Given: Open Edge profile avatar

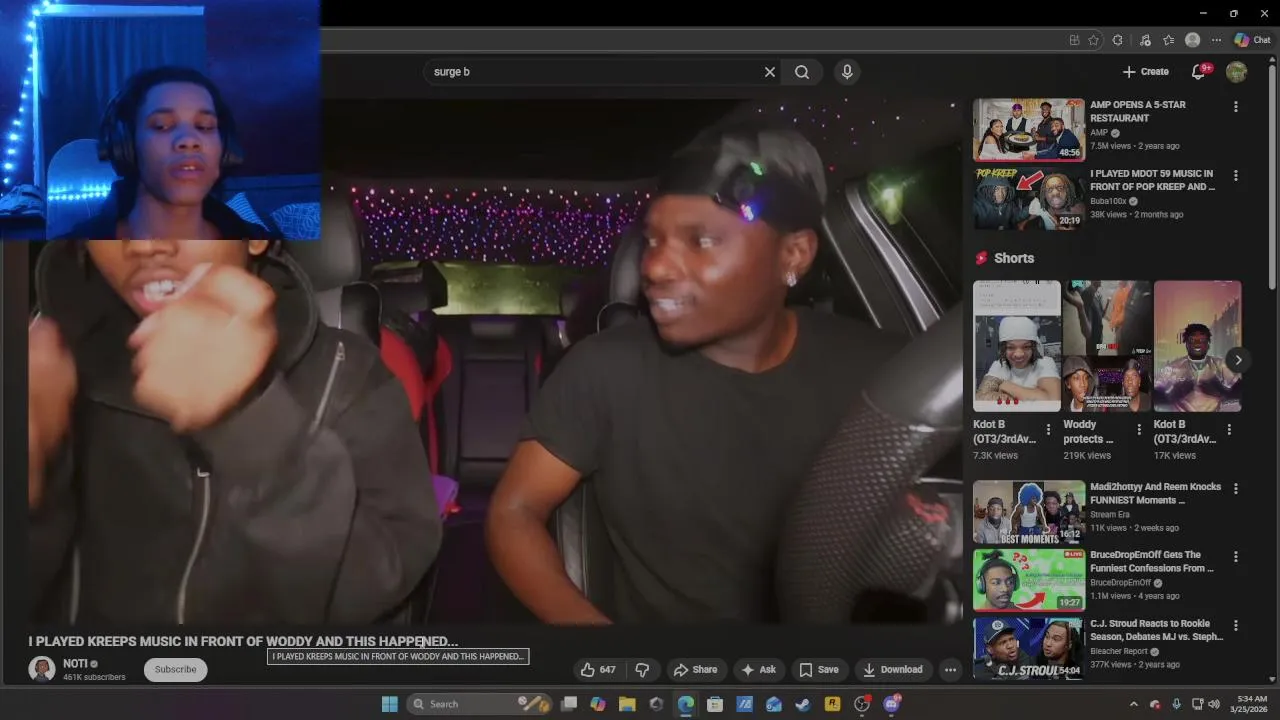Looking at the screenshot, I should [1192, 40].
